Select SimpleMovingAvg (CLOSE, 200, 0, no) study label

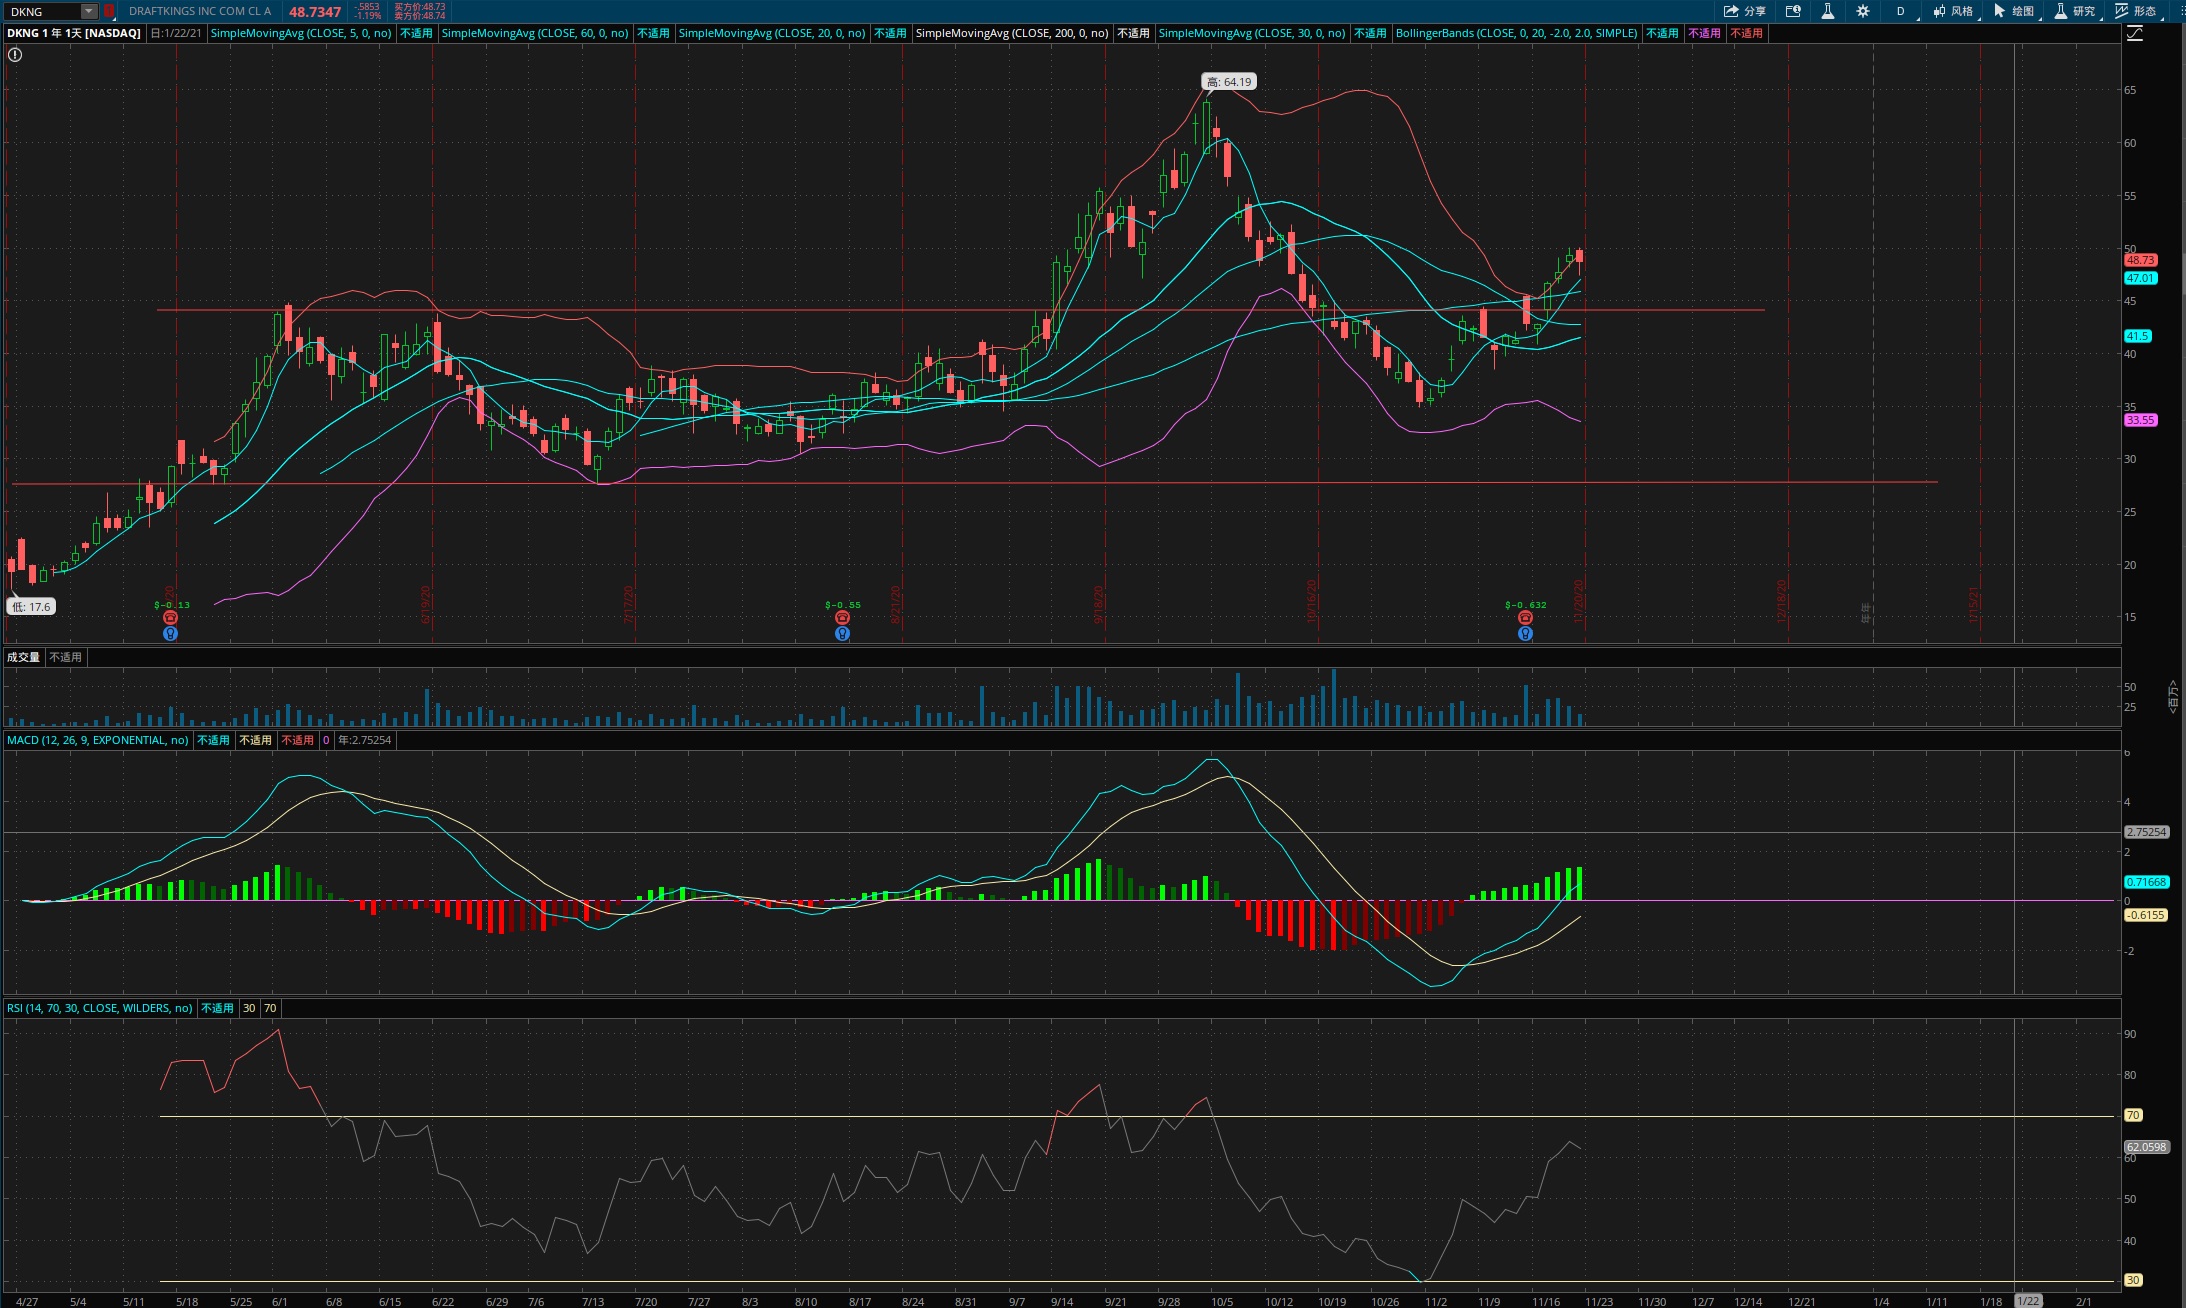click(1012, 33)
